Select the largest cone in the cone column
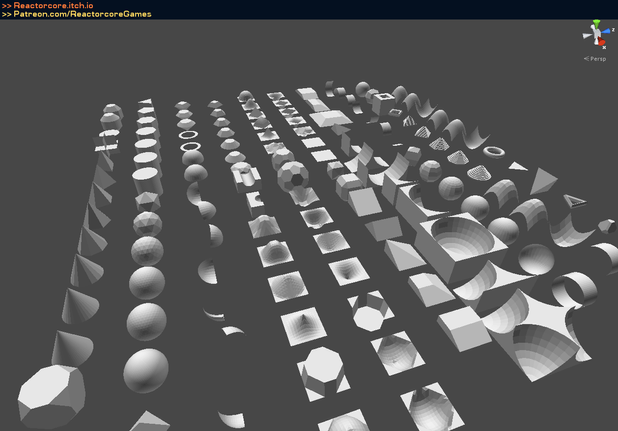Image resolution: width=618 pixels, height=431 pixels. tap(72, 348)
